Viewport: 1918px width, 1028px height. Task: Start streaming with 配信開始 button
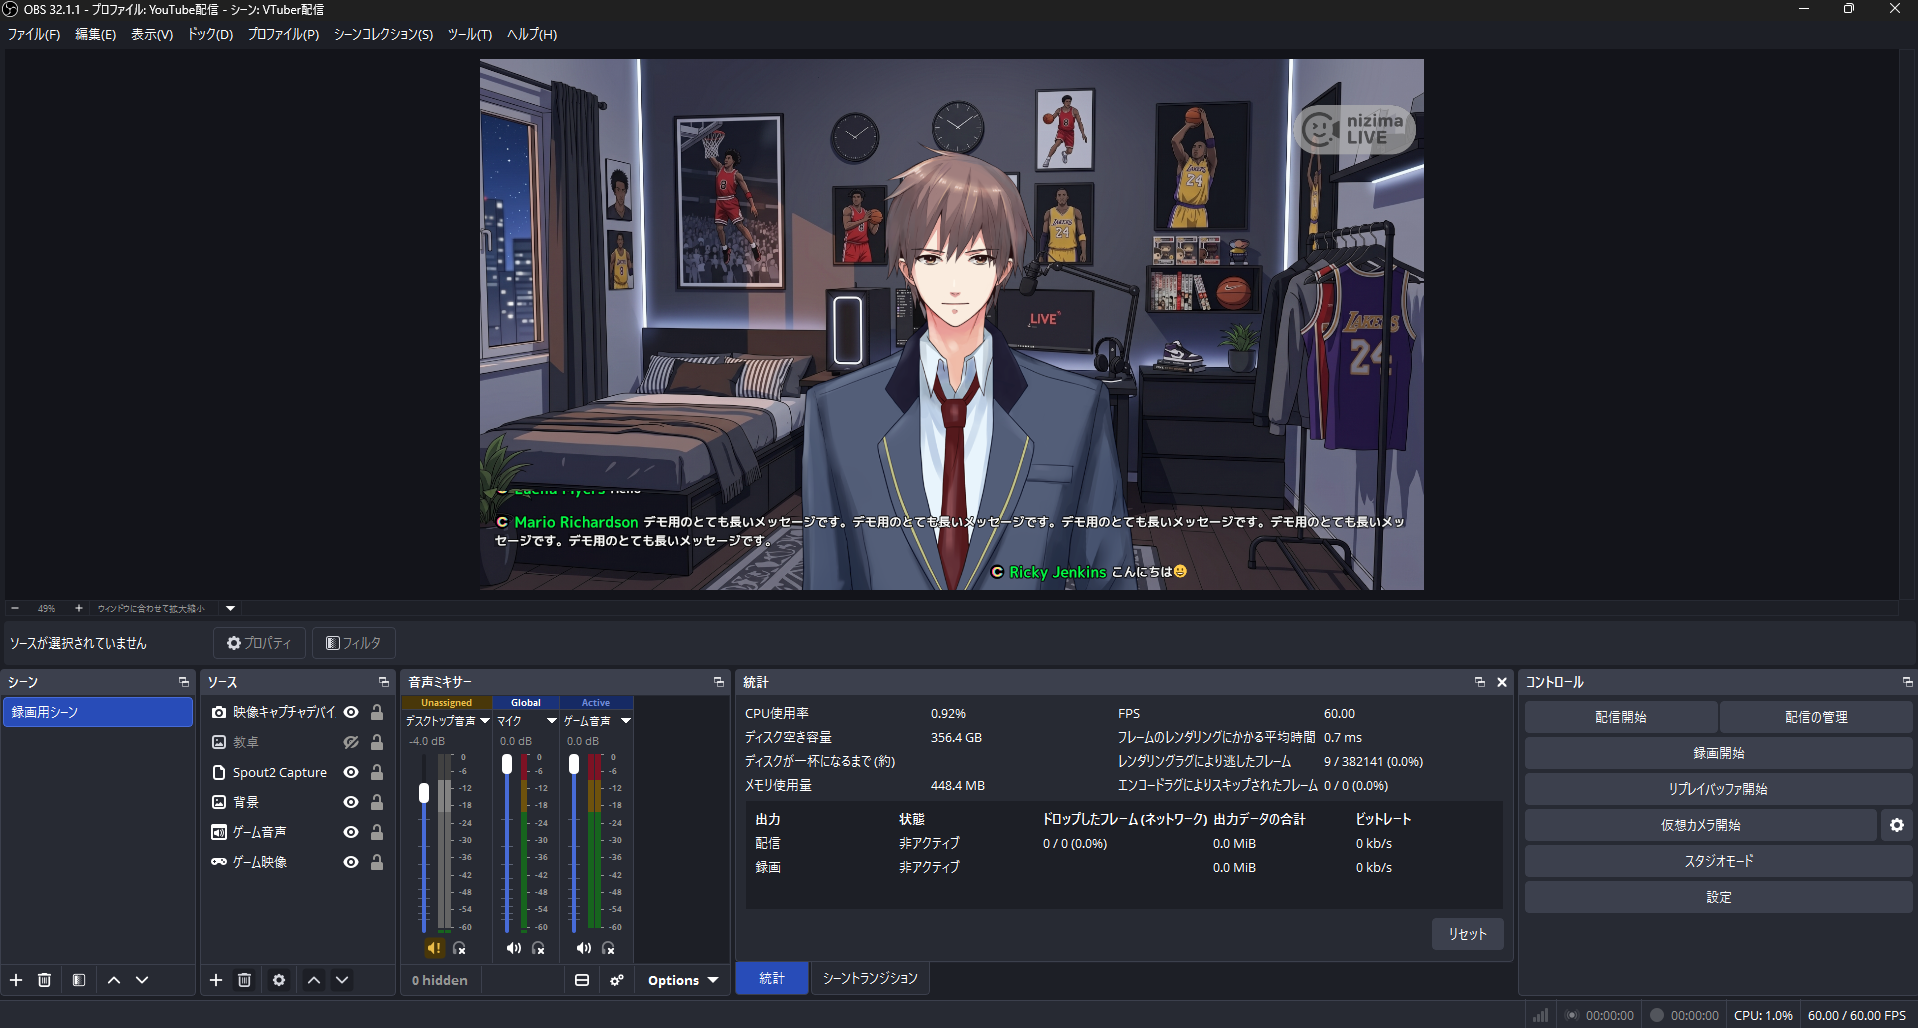click(1621, 717)
